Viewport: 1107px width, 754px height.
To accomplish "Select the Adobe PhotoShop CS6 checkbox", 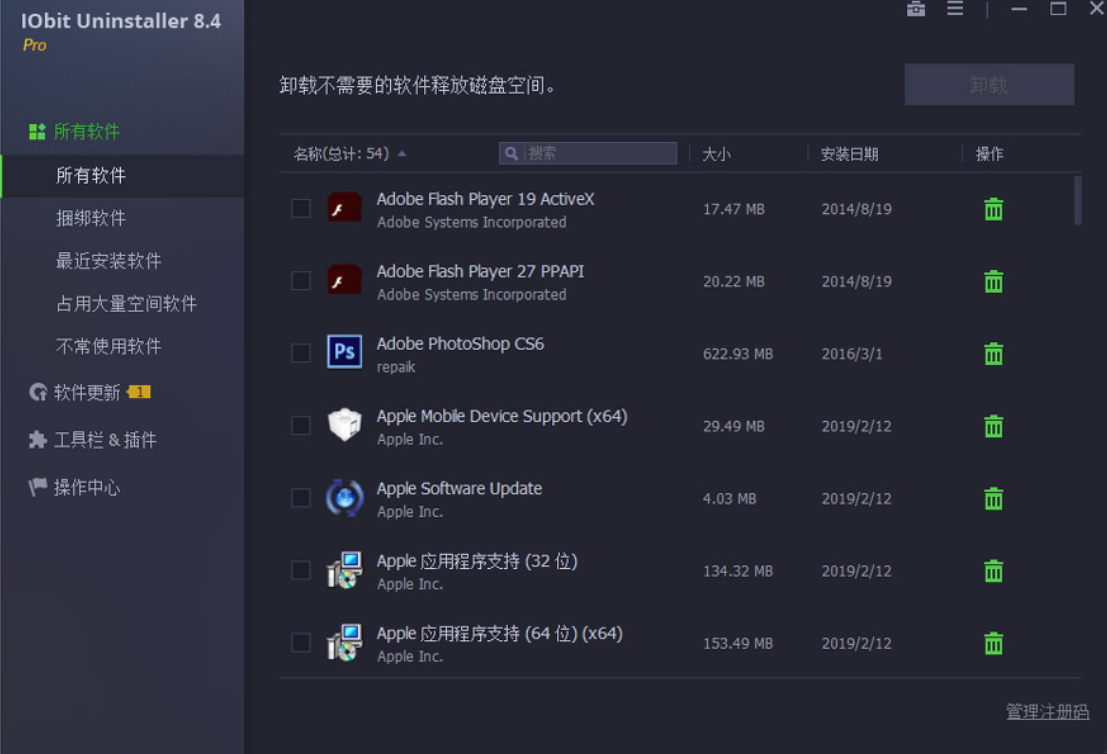I will click(301, 353).
